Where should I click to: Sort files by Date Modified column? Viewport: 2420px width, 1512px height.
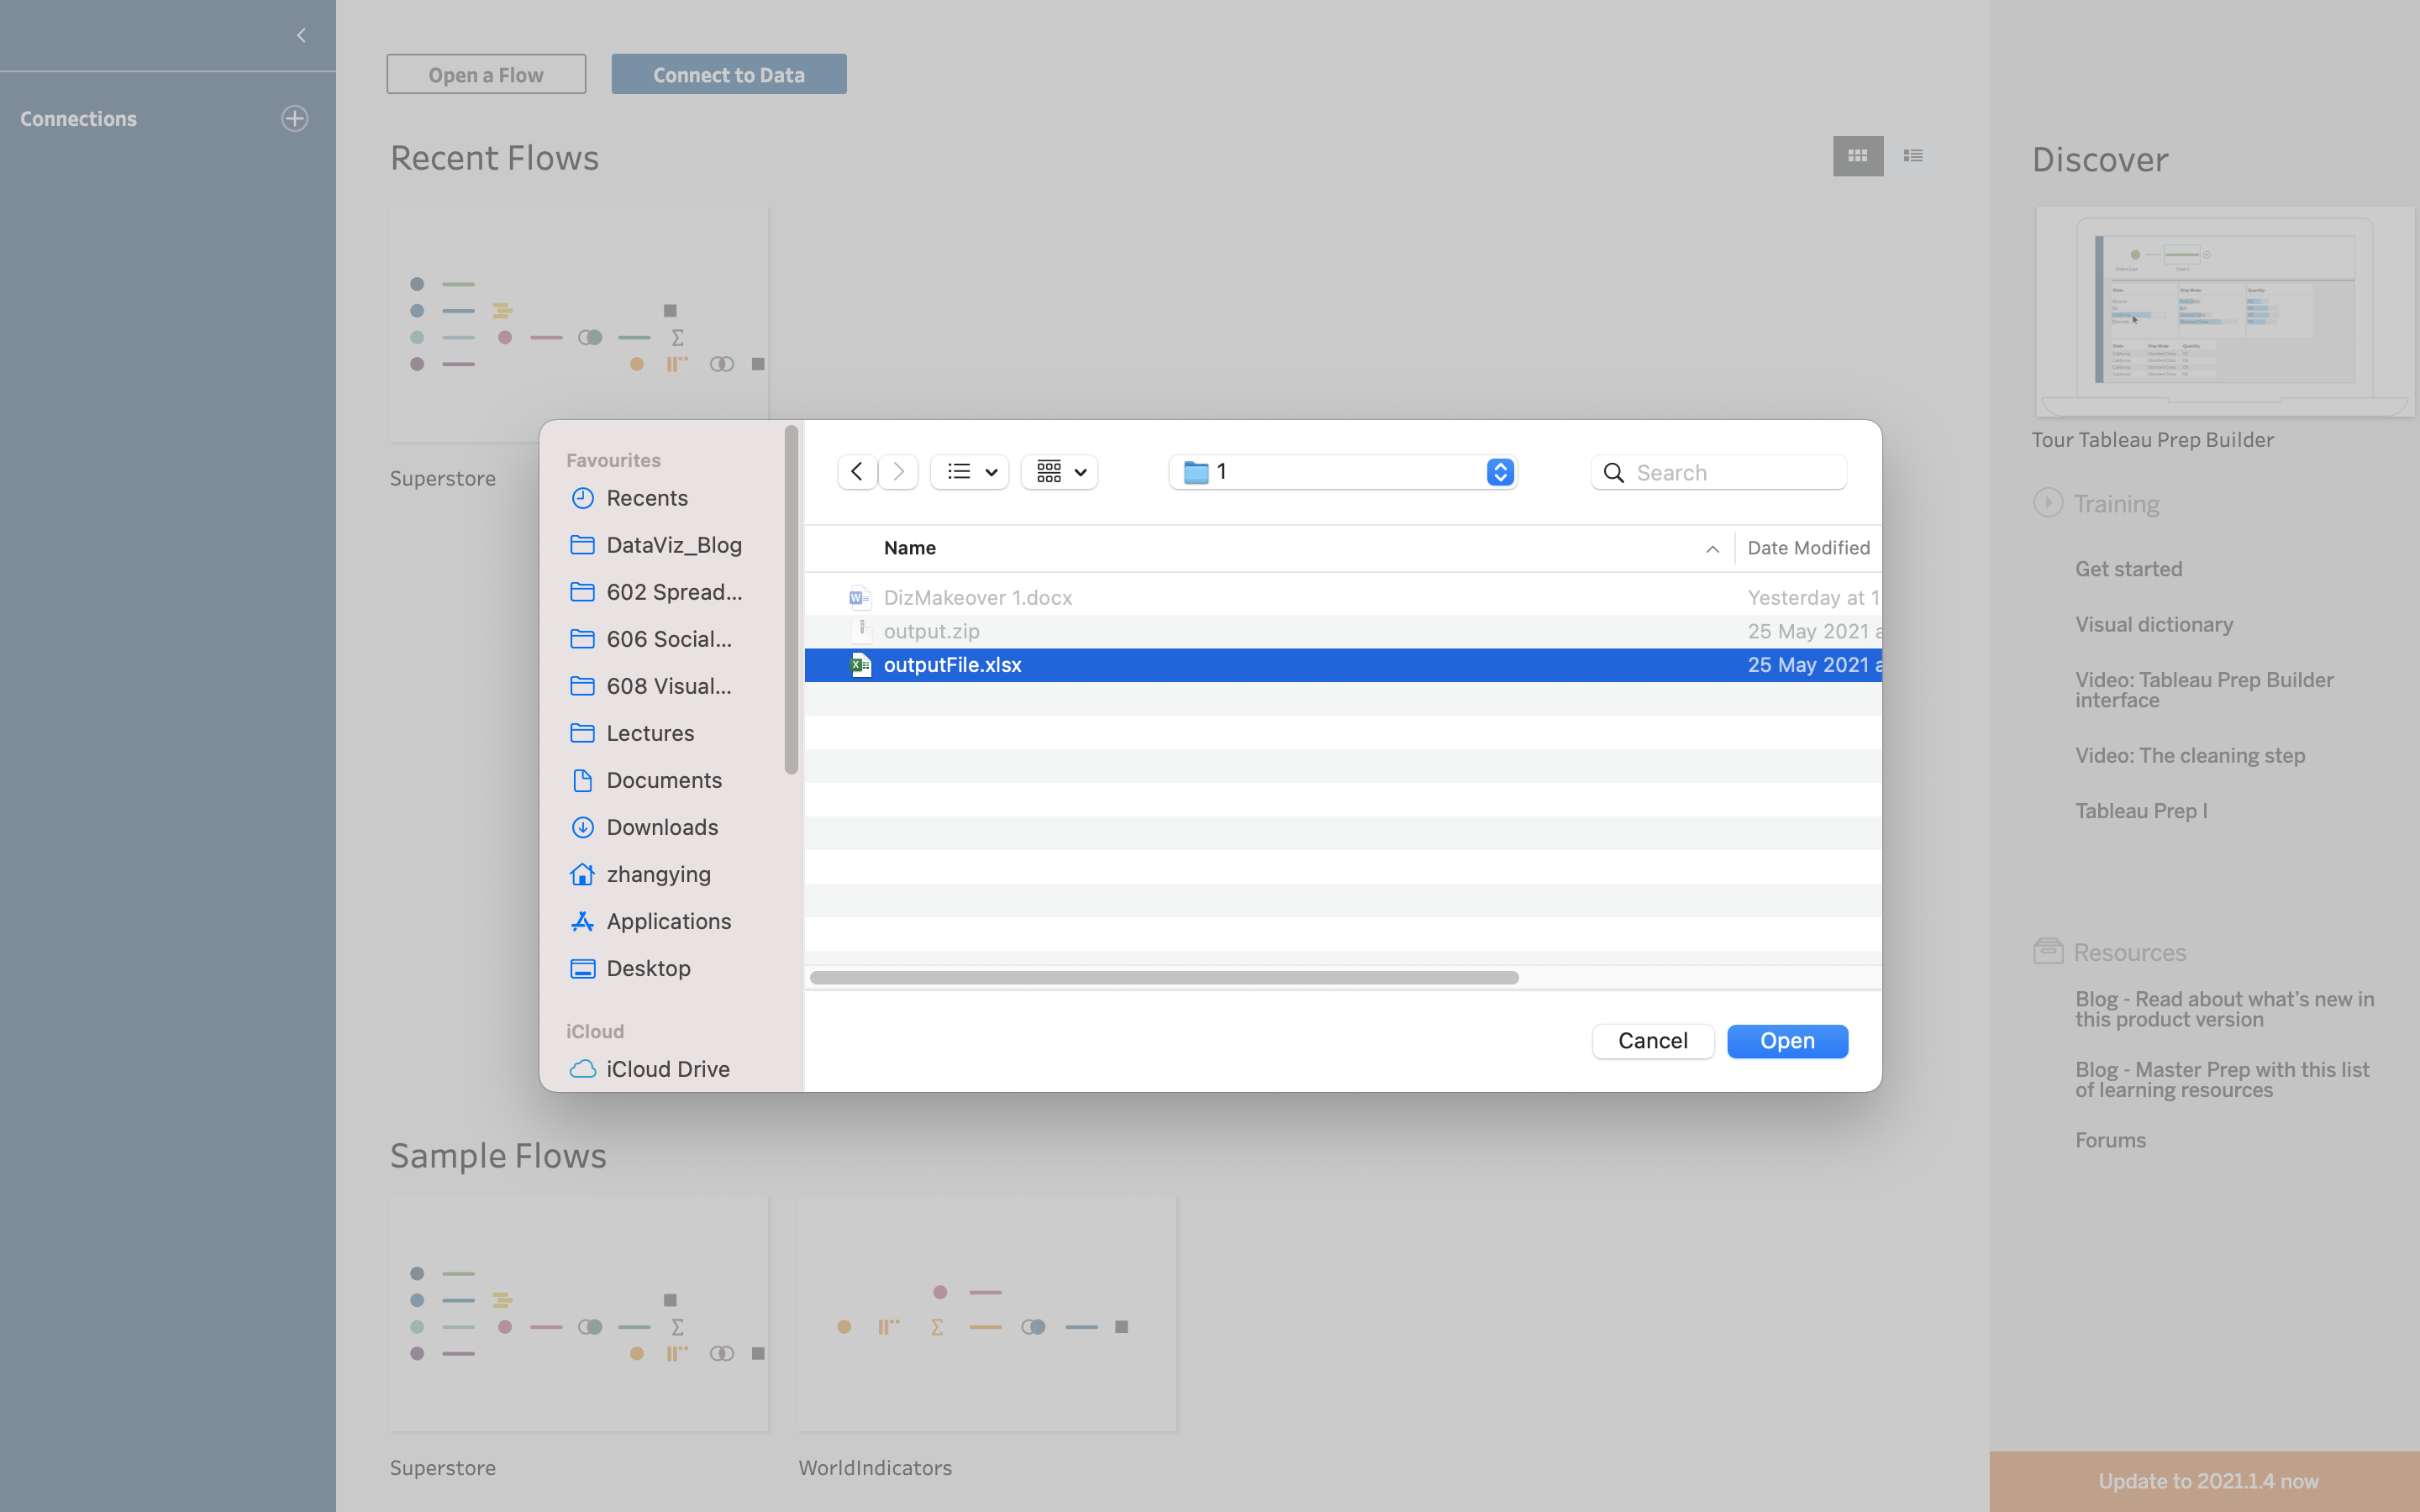(1808, 548)
